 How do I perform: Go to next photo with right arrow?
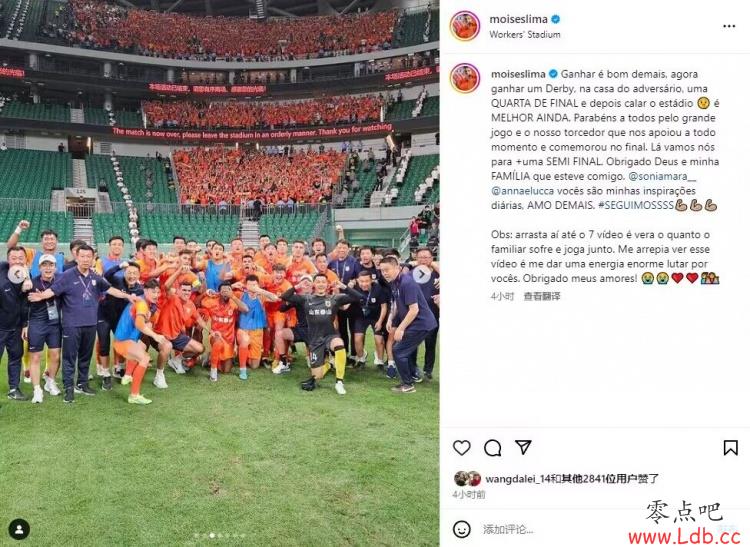click(421, 274)
